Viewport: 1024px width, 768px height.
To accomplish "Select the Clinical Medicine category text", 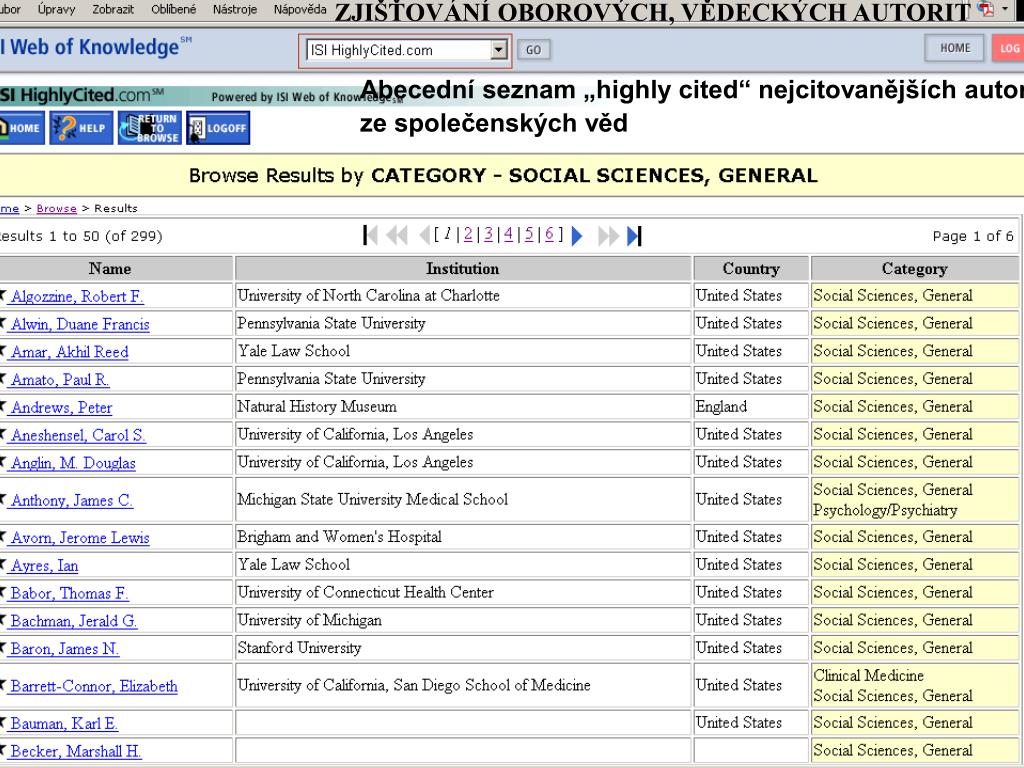I will [869, 676].
